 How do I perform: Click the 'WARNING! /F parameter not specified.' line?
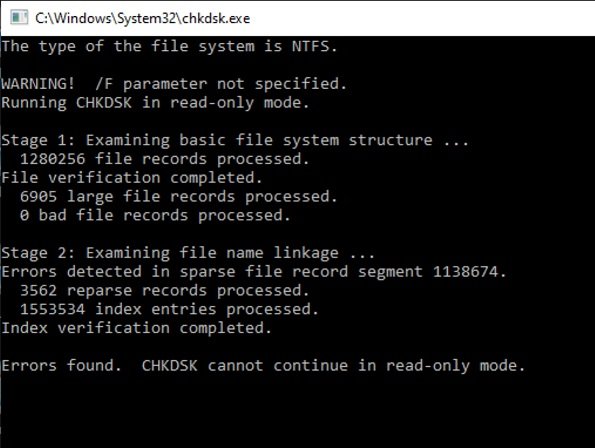[174, 84]
